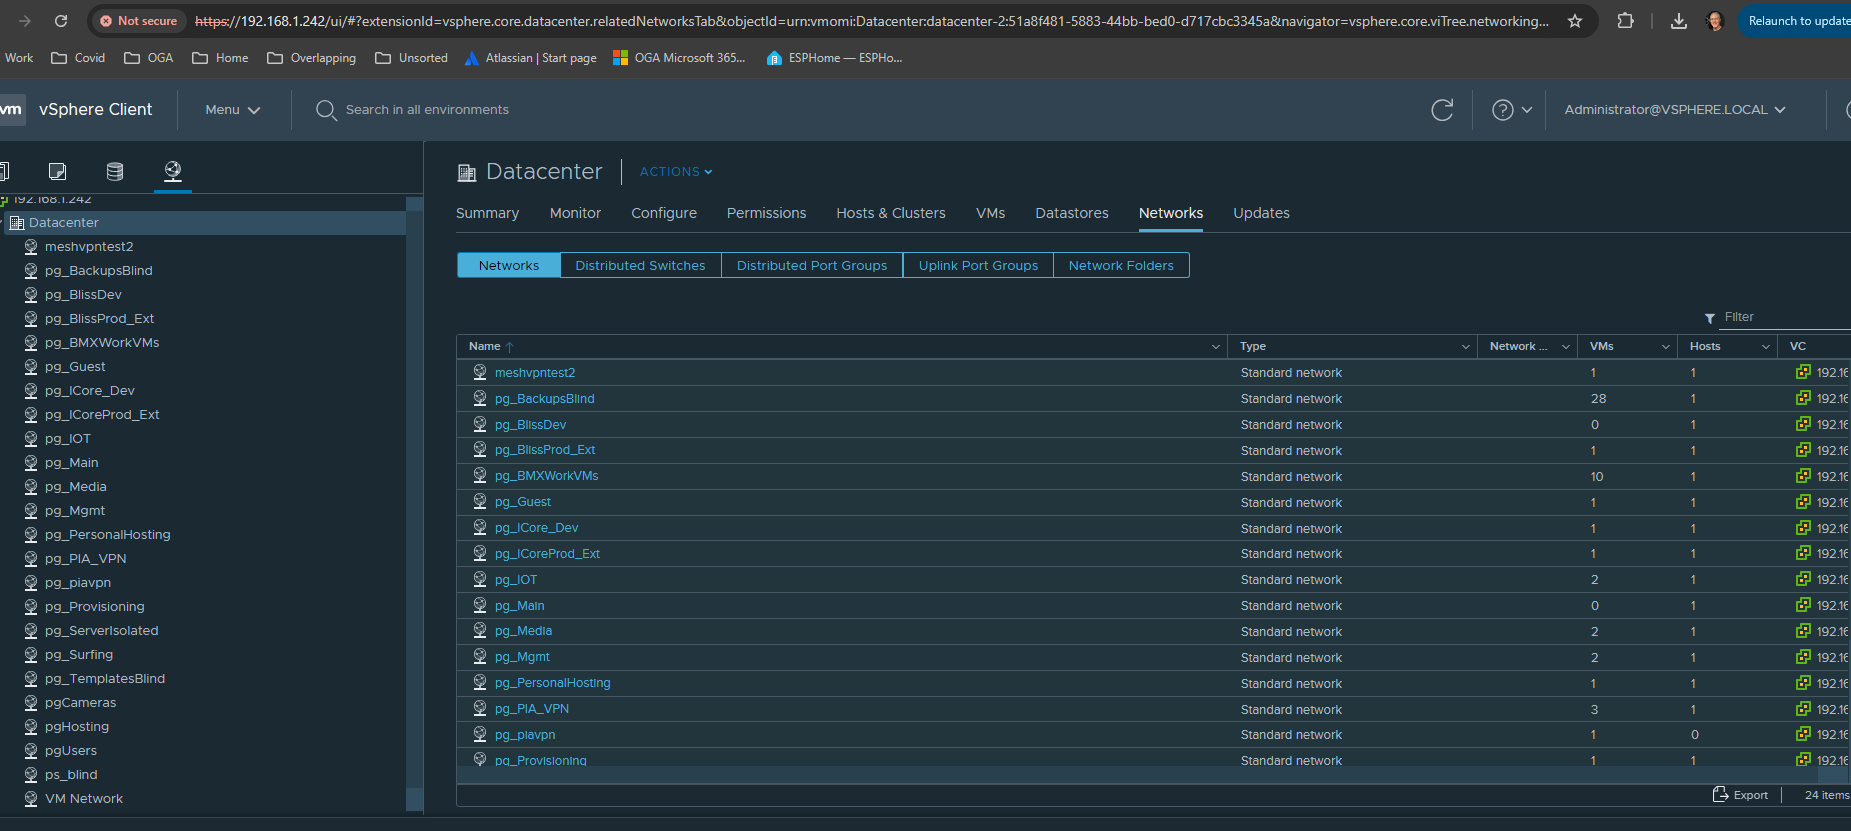This screenshot has width=1851, height=831.
Task: Click the VC icon in pg_Media row
Action: coord(1803,631)
